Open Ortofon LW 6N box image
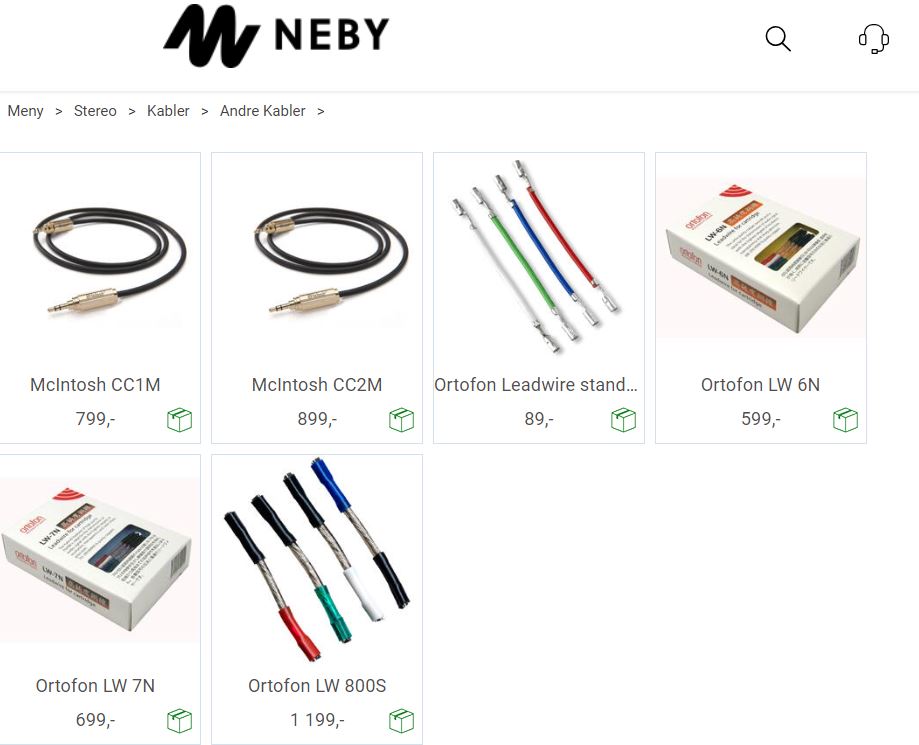Viewport: 919px width, 745px height. pos(761,258)
